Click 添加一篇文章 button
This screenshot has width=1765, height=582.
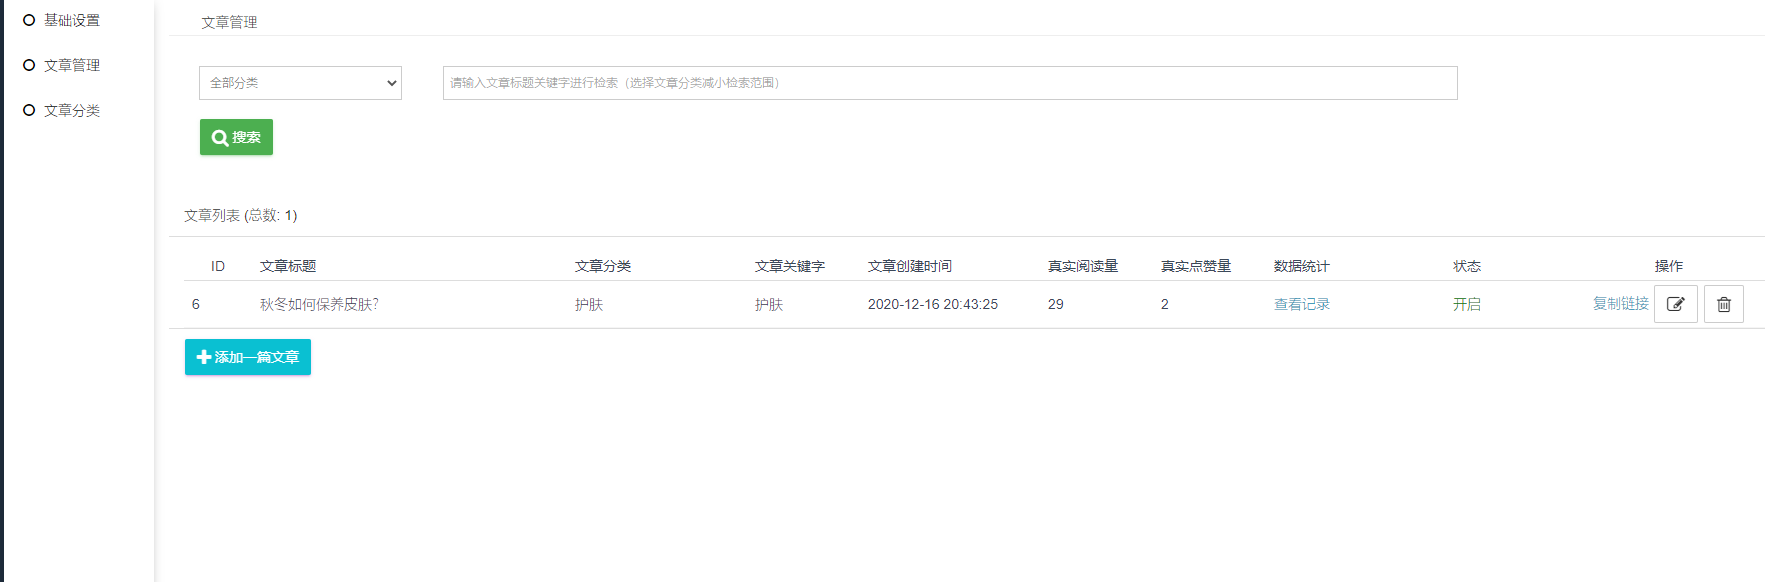tap(248, 357)
